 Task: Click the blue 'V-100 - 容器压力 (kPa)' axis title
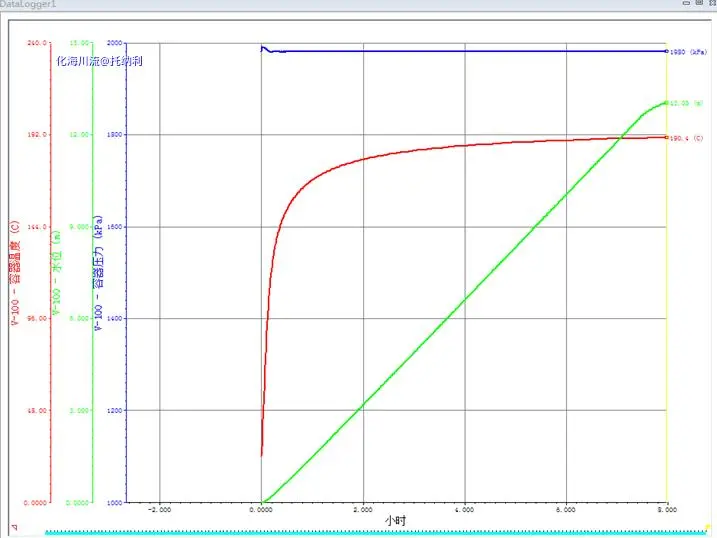[98, 273]
